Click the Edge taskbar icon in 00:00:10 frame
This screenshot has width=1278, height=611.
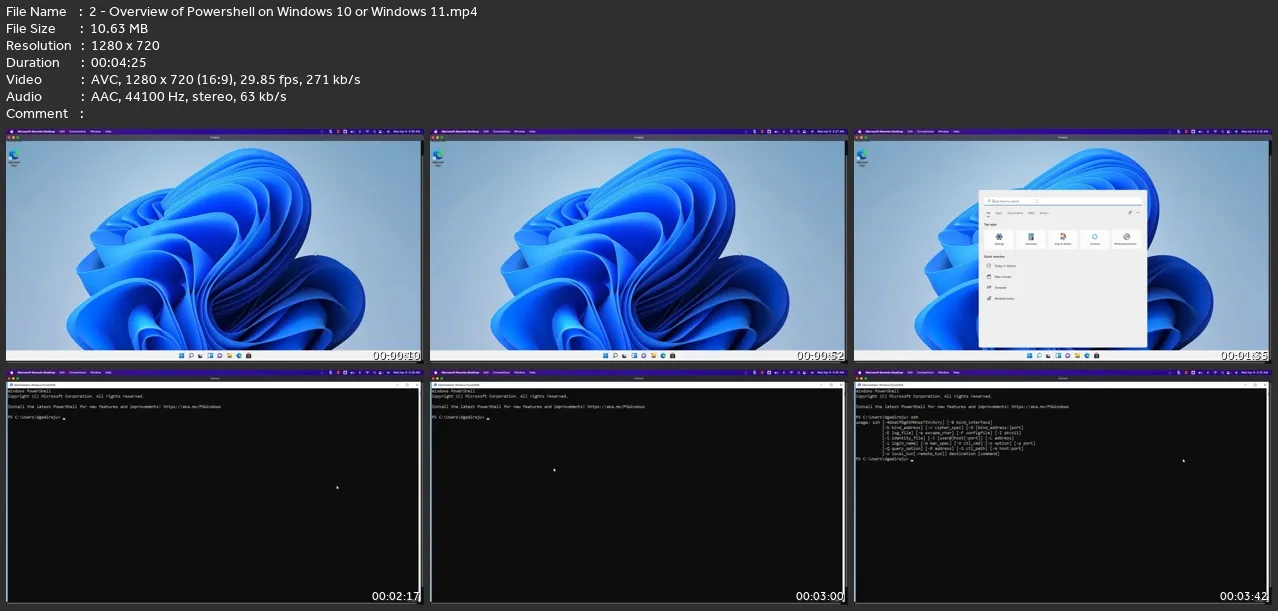239,355
